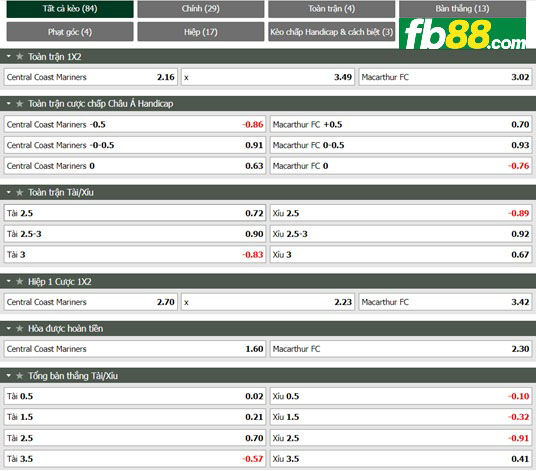This screenshot has width=536, height=471.
Task: Choose Central Coast Mariners -0.5 at -0.86
Action: click(135, 124)
